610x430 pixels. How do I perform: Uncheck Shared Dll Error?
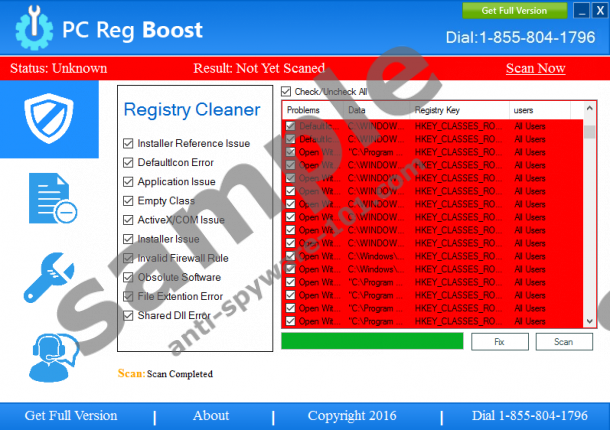[128, 316]
